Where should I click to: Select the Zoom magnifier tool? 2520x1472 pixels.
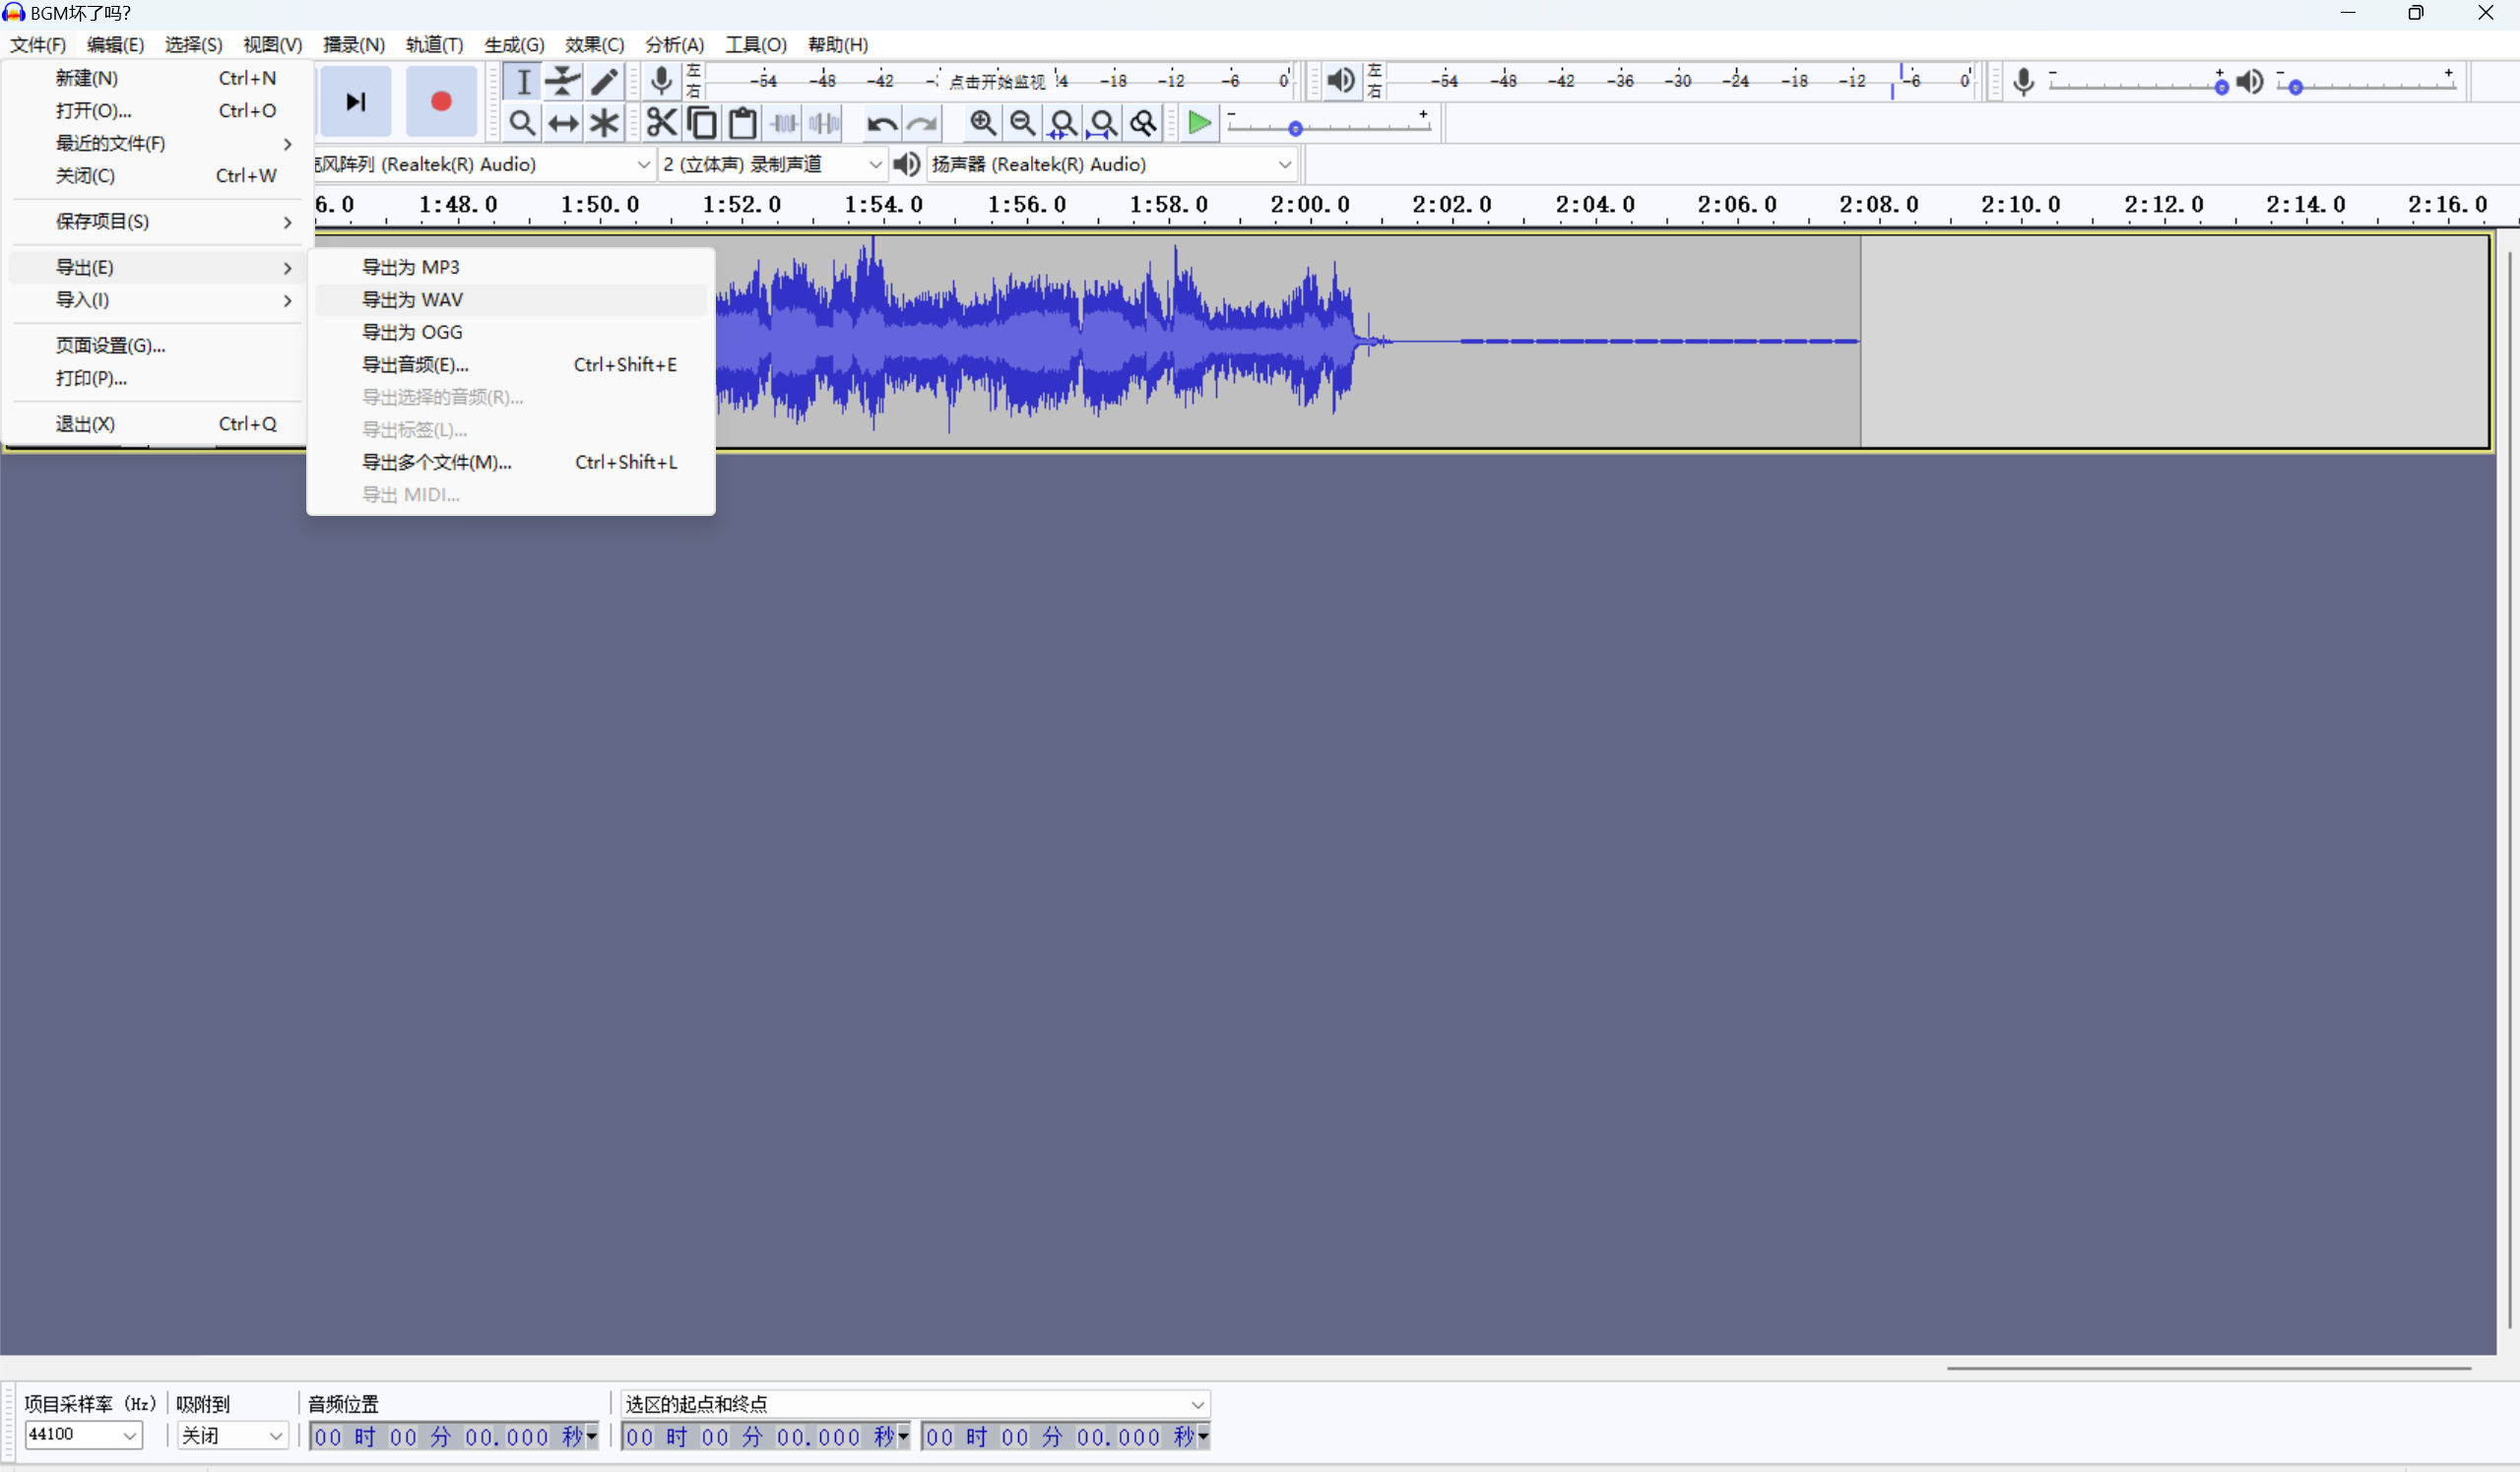click(x=522, y=123)
